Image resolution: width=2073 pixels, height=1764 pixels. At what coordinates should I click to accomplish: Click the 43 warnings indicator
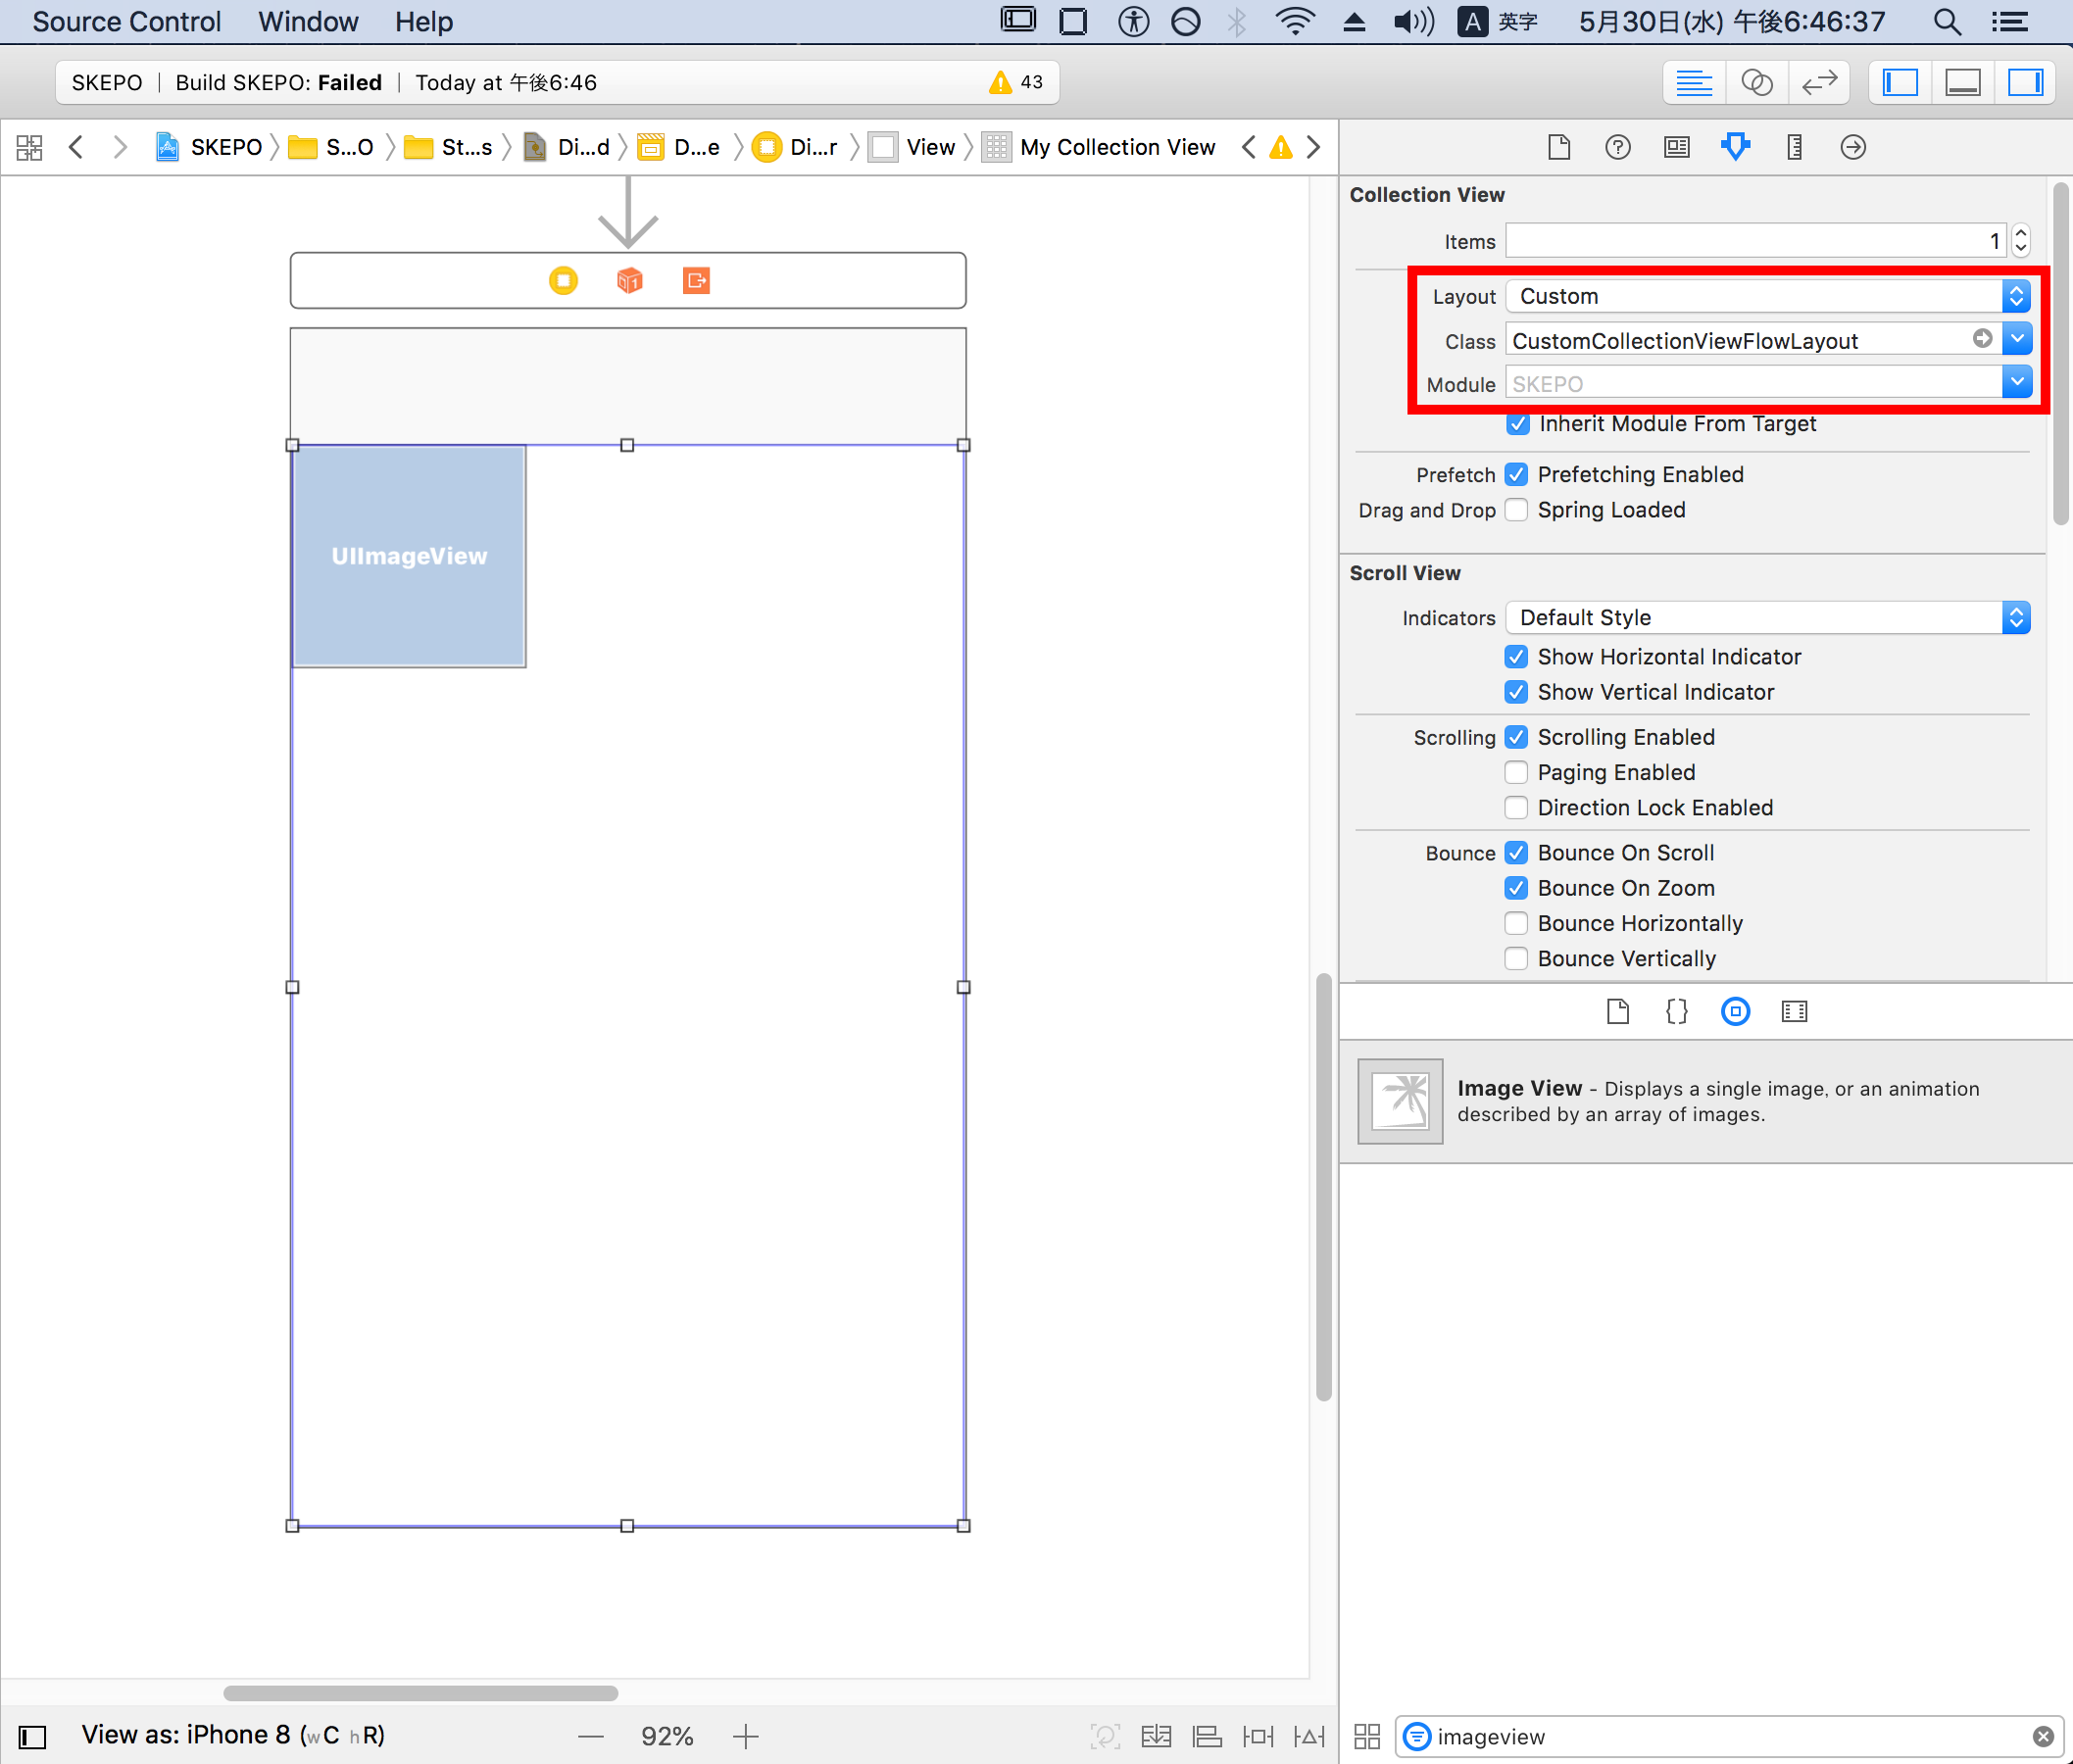[x=1016, y=82]
